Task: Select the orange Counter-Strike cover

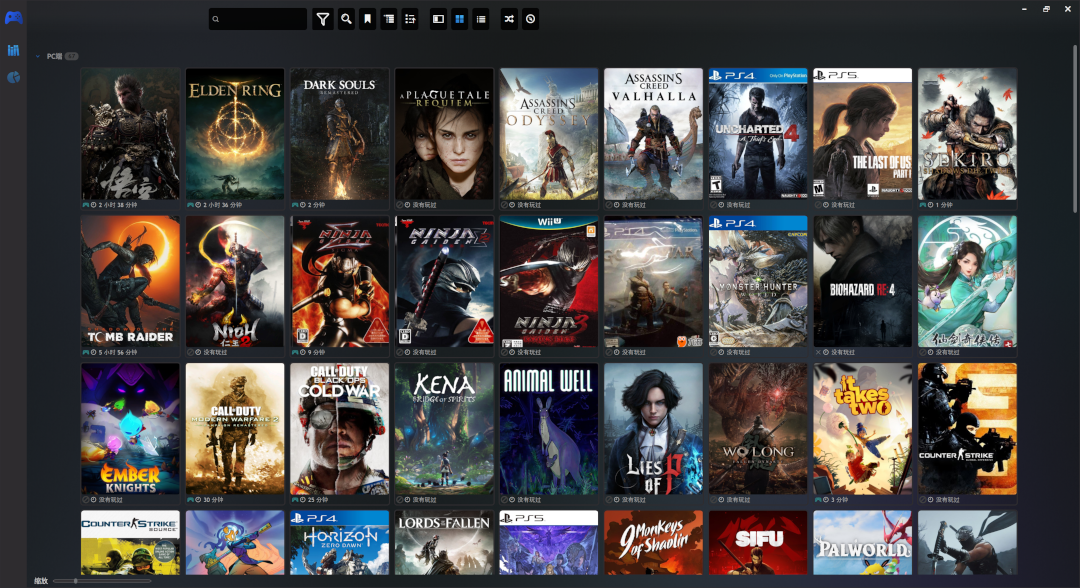Action: point(968,428)
